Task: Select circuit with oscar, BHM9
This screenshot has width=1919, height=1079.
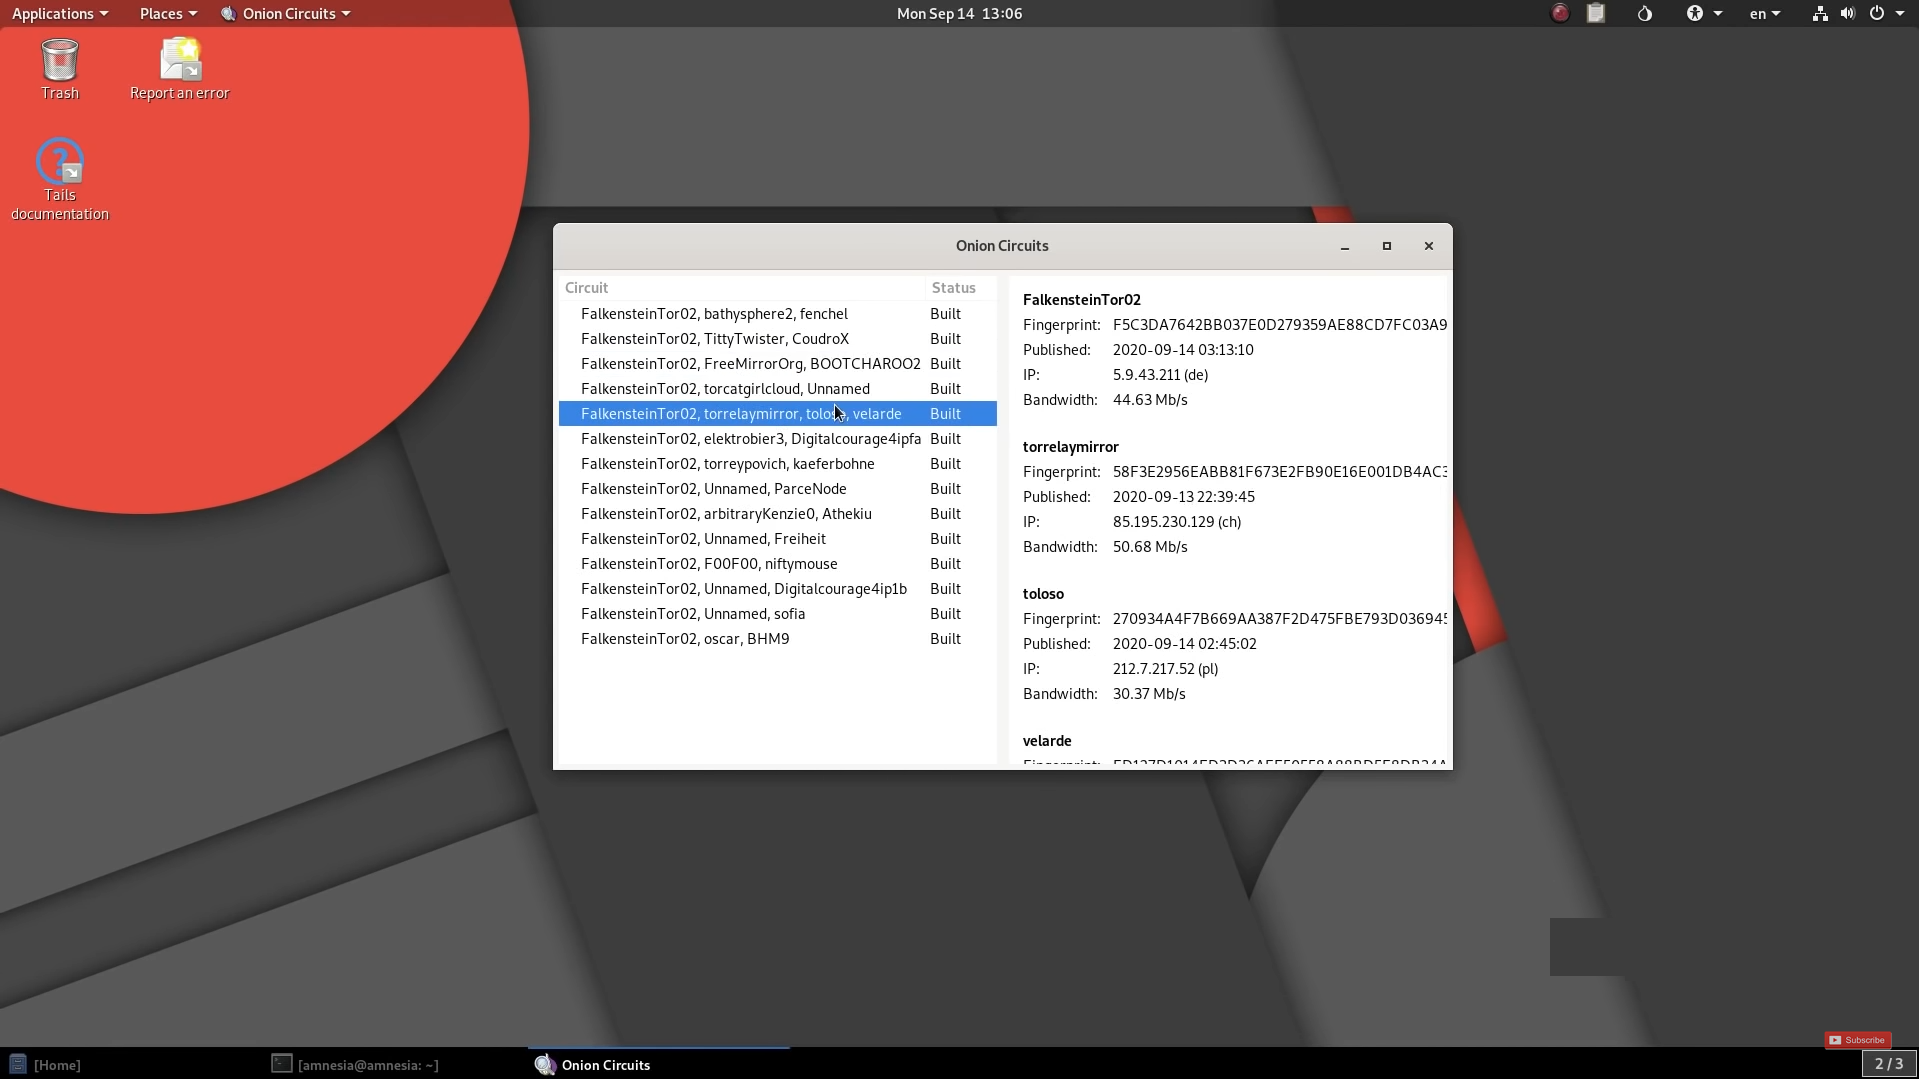Action: [x=777, y=639]
